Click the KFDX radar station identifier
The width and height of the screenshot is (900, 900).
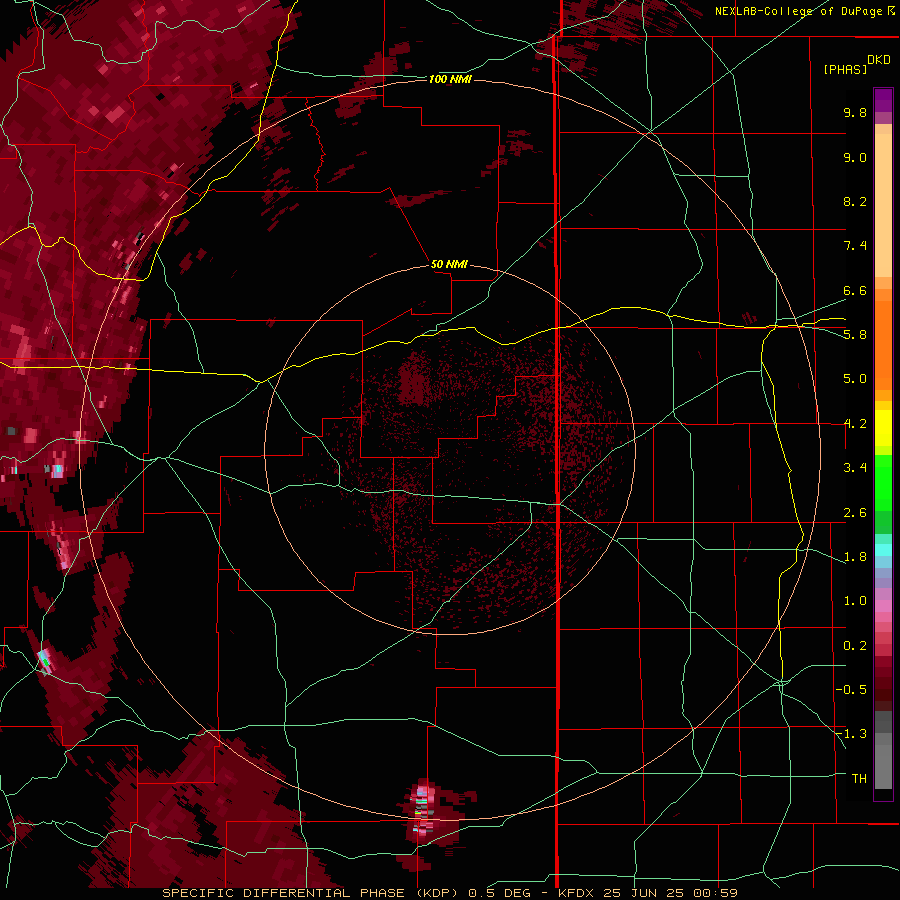point(576,893)
